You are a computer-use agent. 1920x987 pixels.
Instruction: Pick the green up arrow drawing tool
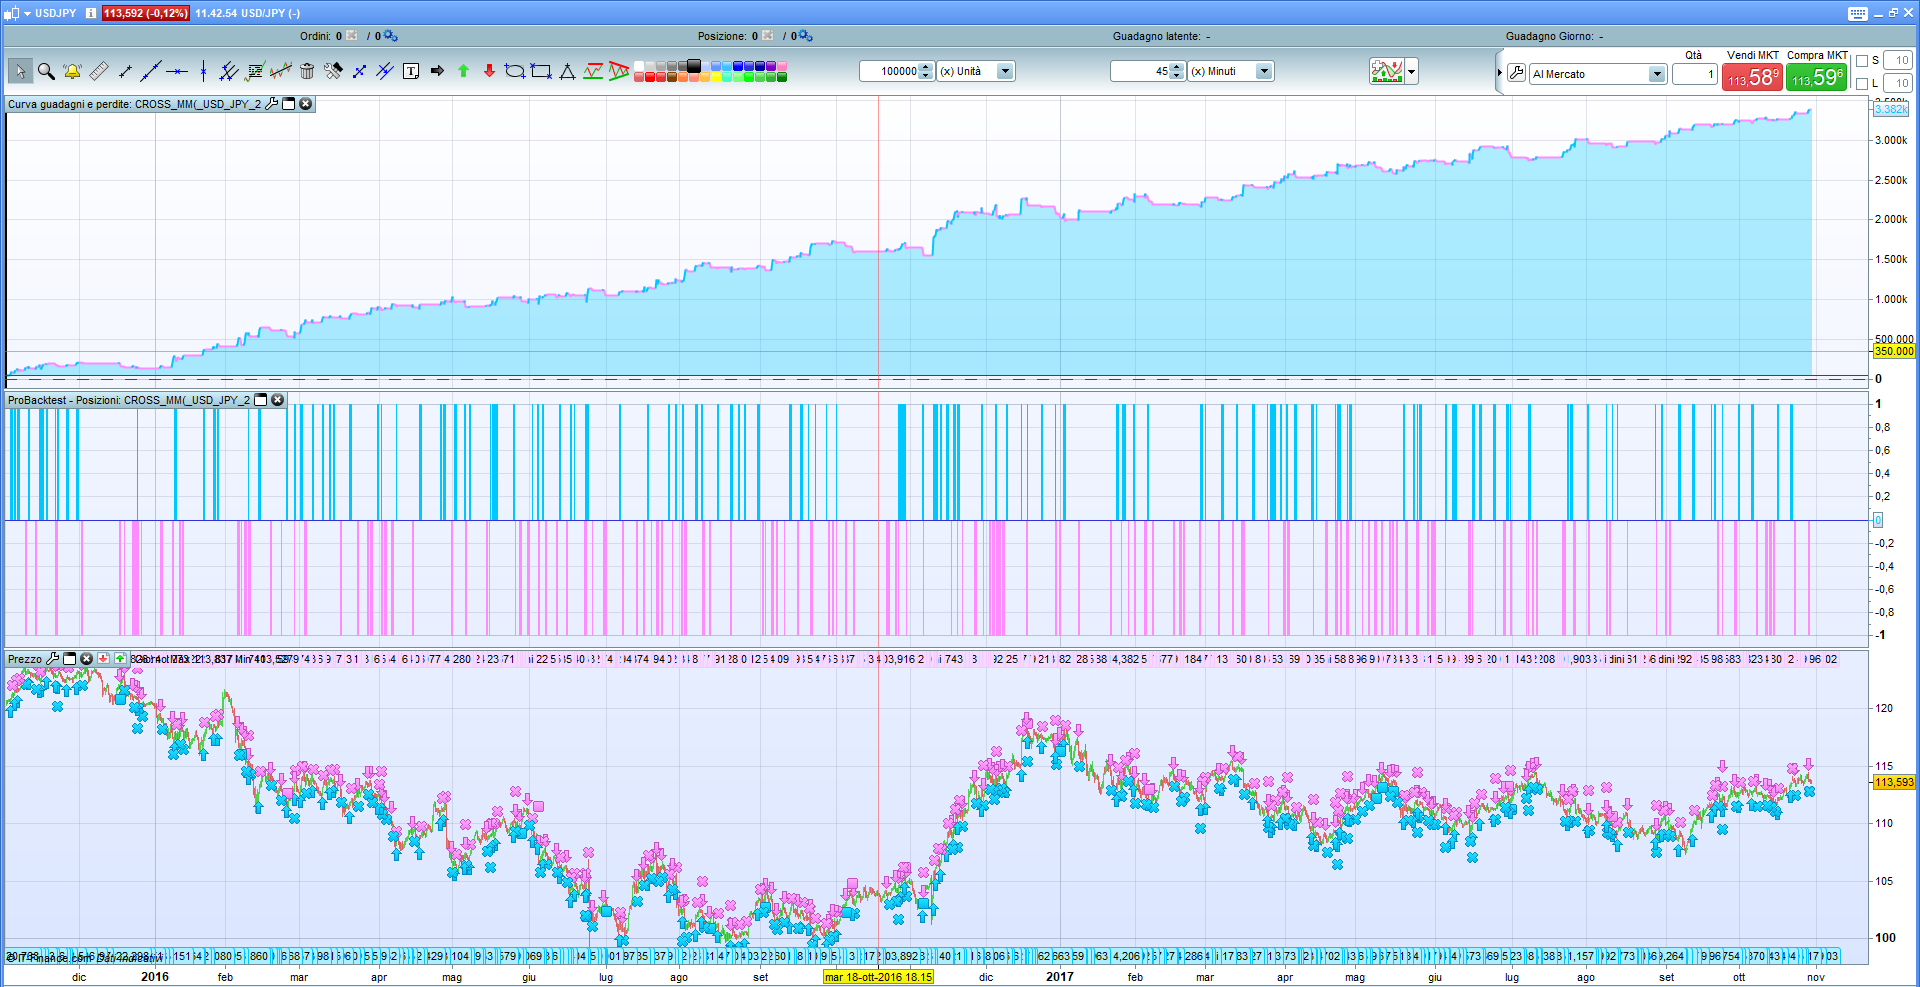click(463, 71)
